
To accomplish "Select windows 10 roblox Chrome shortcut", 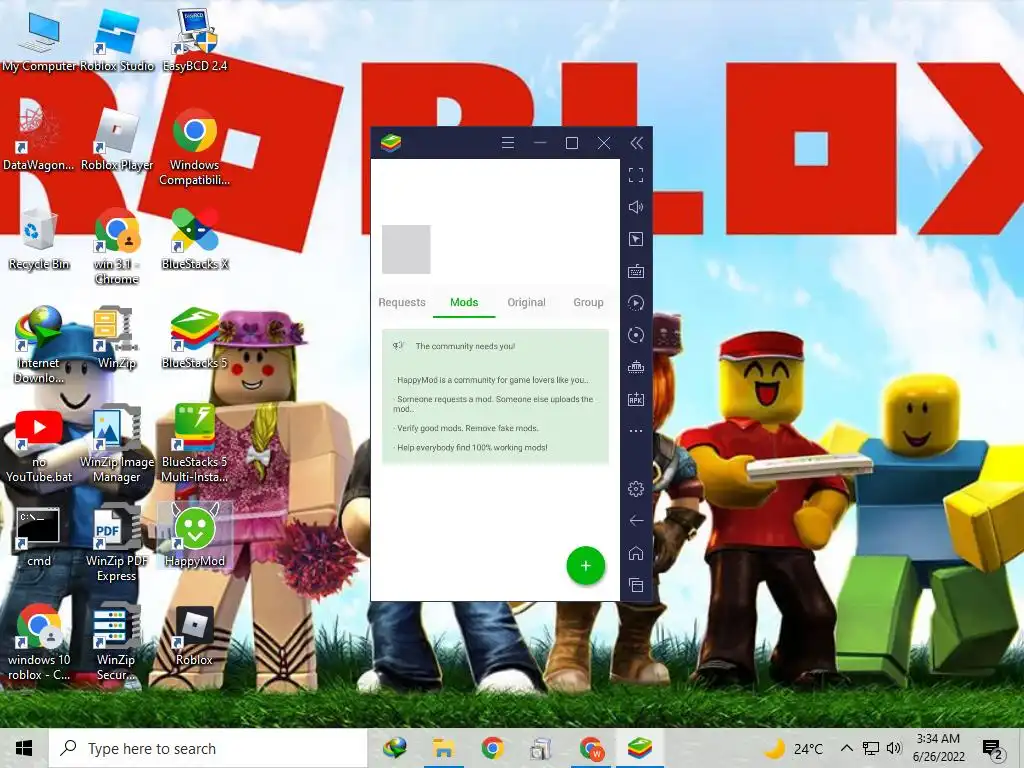I will [x=39, y=643].
